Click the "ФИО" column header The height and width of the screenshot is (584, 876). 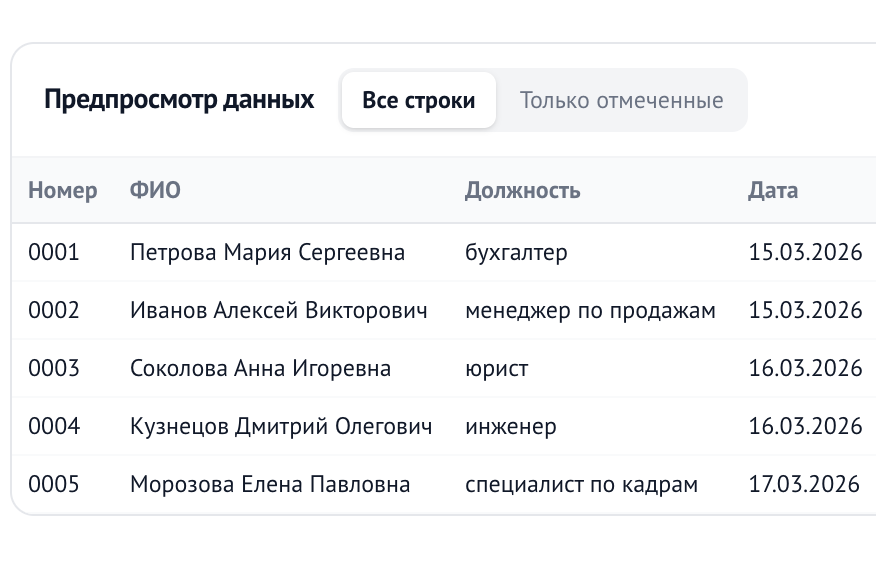155,190
